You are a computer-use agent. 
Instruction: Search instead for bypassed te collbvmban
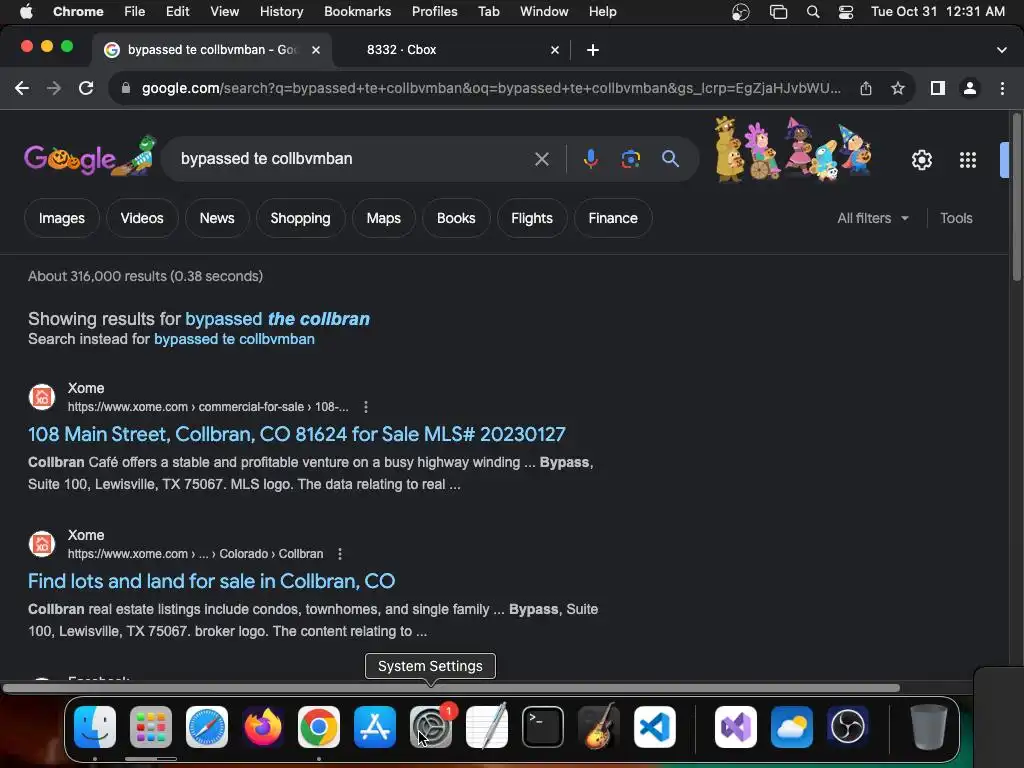[234, 339]
